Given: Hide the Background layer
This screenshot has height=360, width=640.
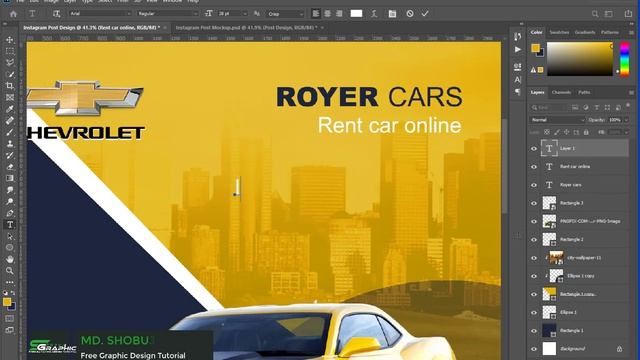Looking at the screenshot, I should (x=534, y=349).
